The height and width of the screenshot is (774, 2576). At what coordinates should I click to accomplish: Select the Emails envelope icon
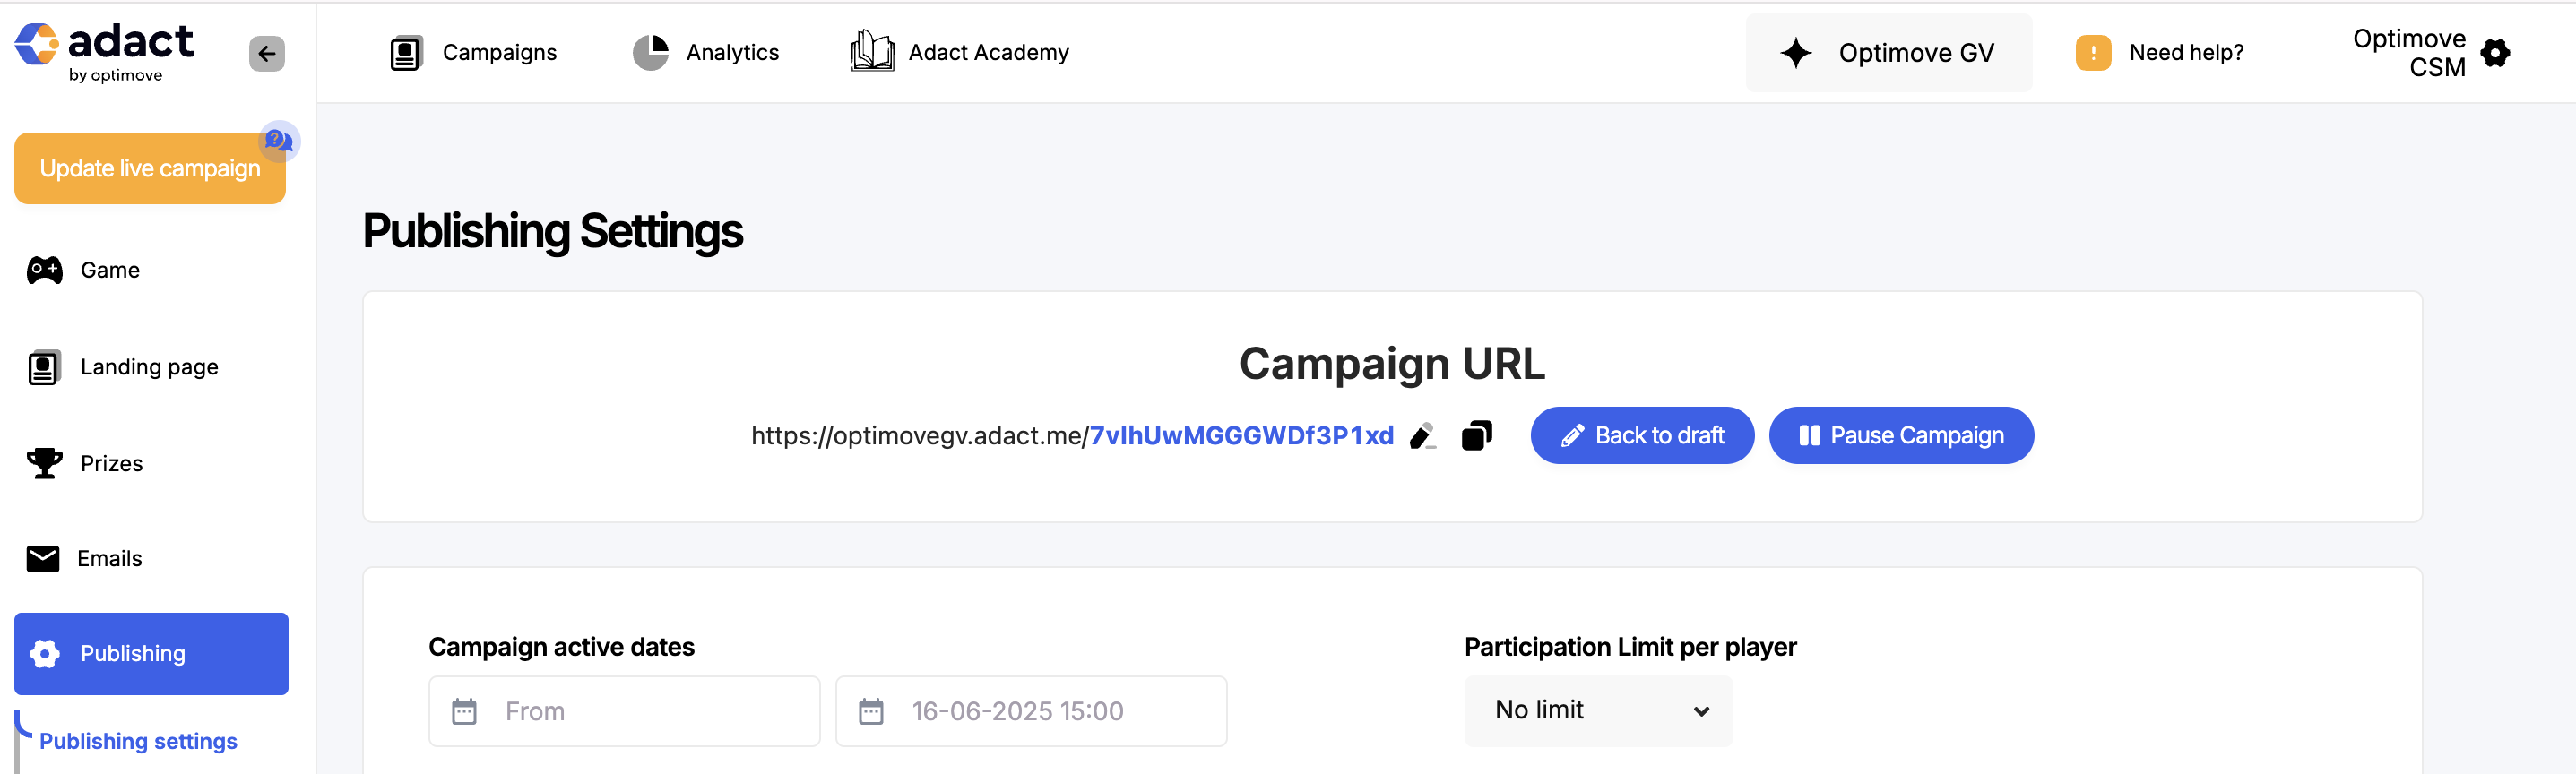click(x=42, y=558)
